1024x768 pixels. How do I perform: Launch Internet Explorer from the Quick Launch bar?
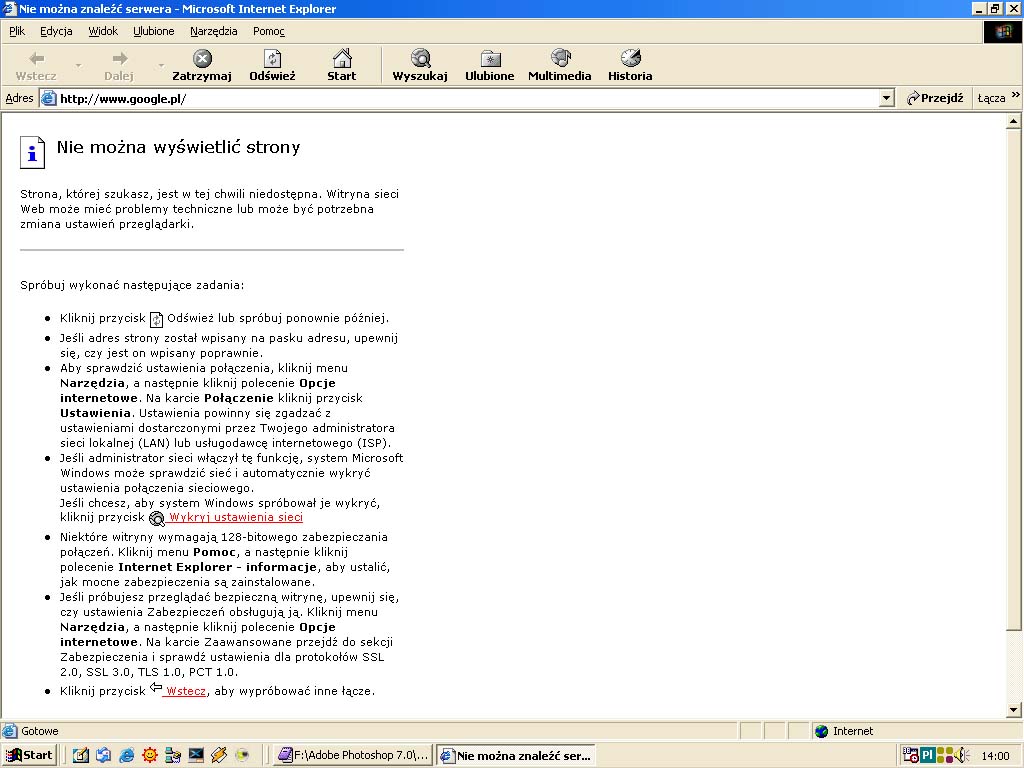(127, 755)
